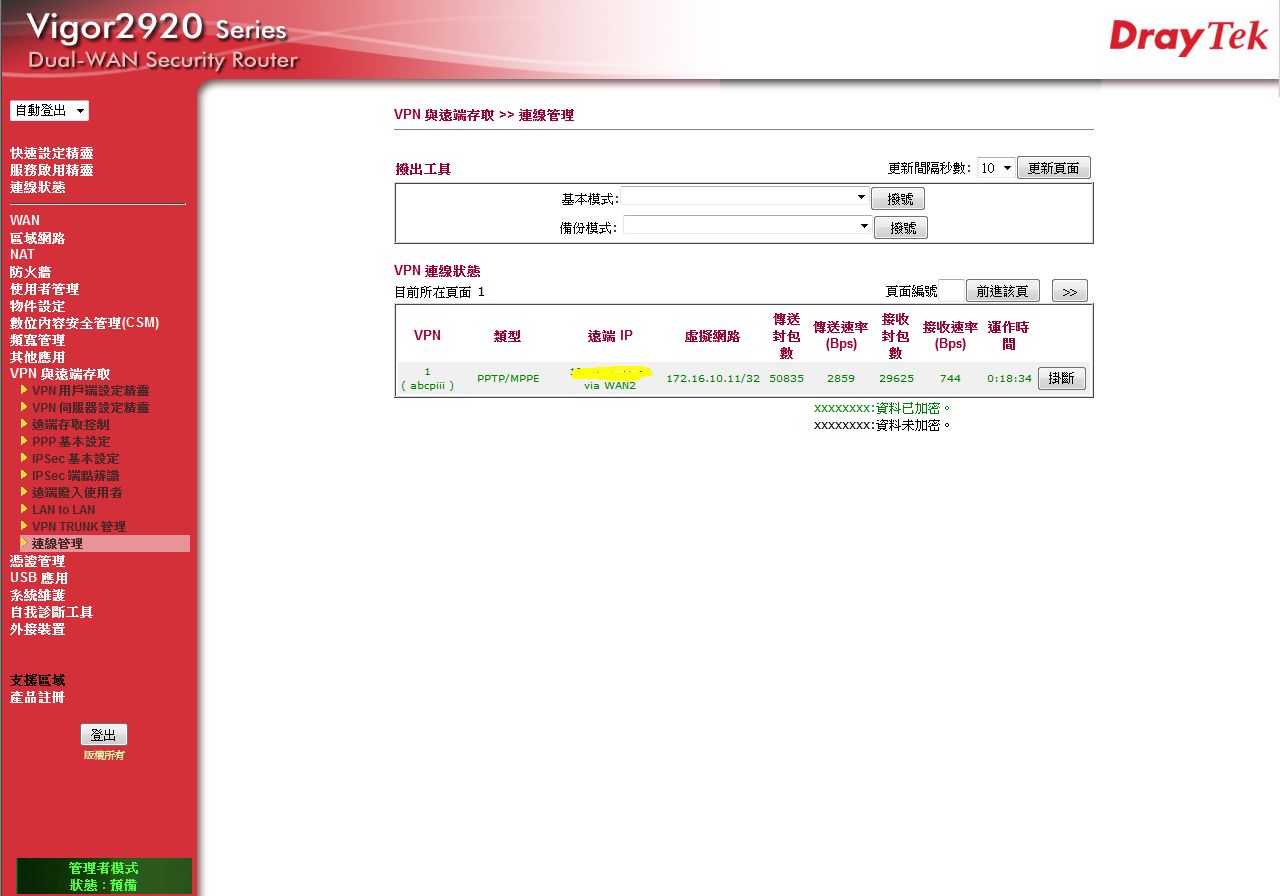
Task: Open 系統維護 in the sidebar
Action: tap(37, 595)
